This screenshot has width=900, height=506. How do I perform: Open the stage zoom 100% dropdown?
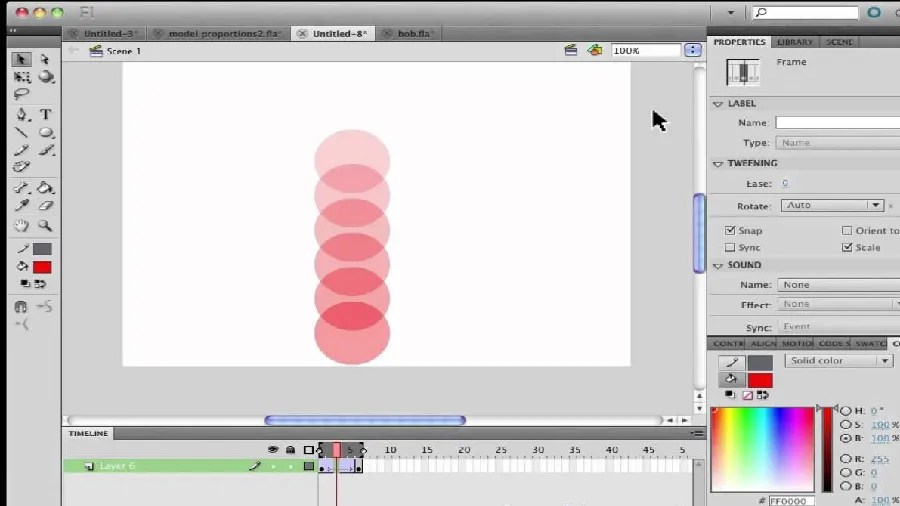pyautogui.click(x=693, y=50)
